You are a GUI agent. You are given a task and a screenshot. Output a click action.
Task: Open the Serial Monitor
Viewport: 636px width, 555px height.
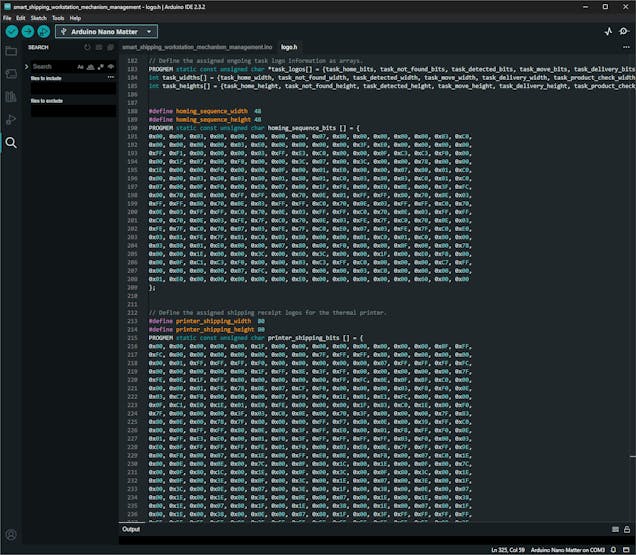625,32
